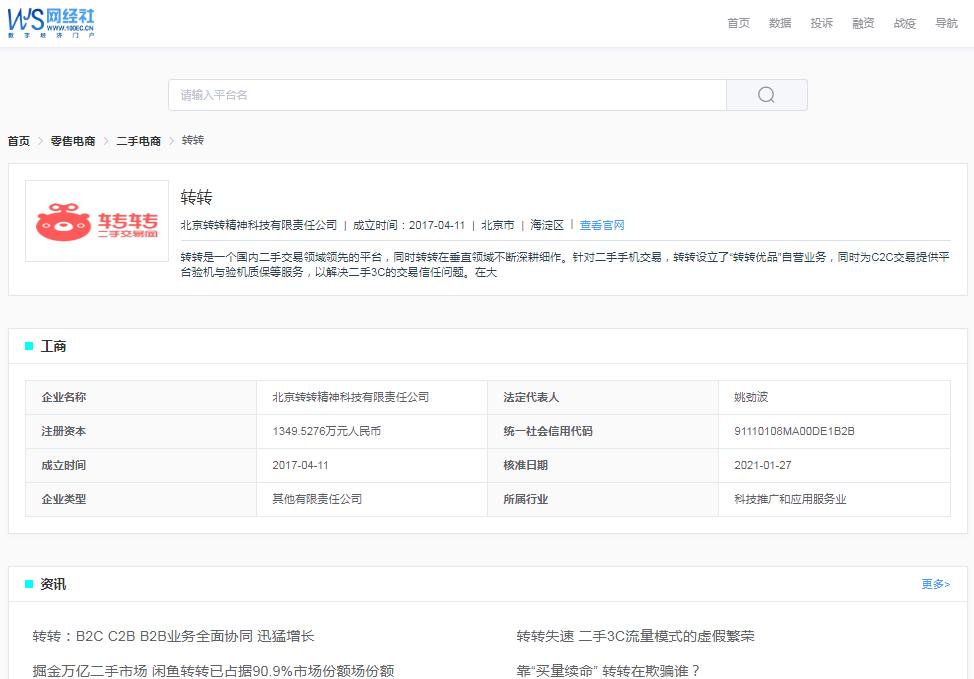
Task: Click the cyan marker beside 工商 section
Action: tap(27, 345)
